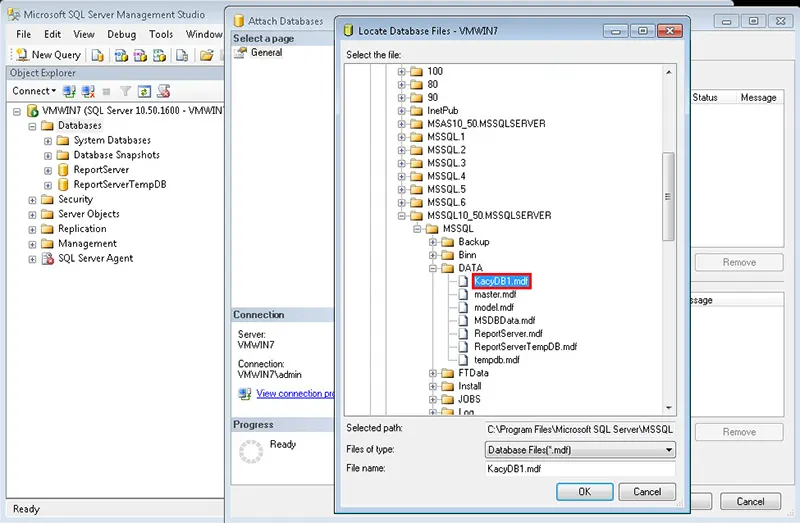The width and height of the screenshot is (800, 523).
Task: Click the file tree vertical scrollbar thumb
Action: [668, 196]
